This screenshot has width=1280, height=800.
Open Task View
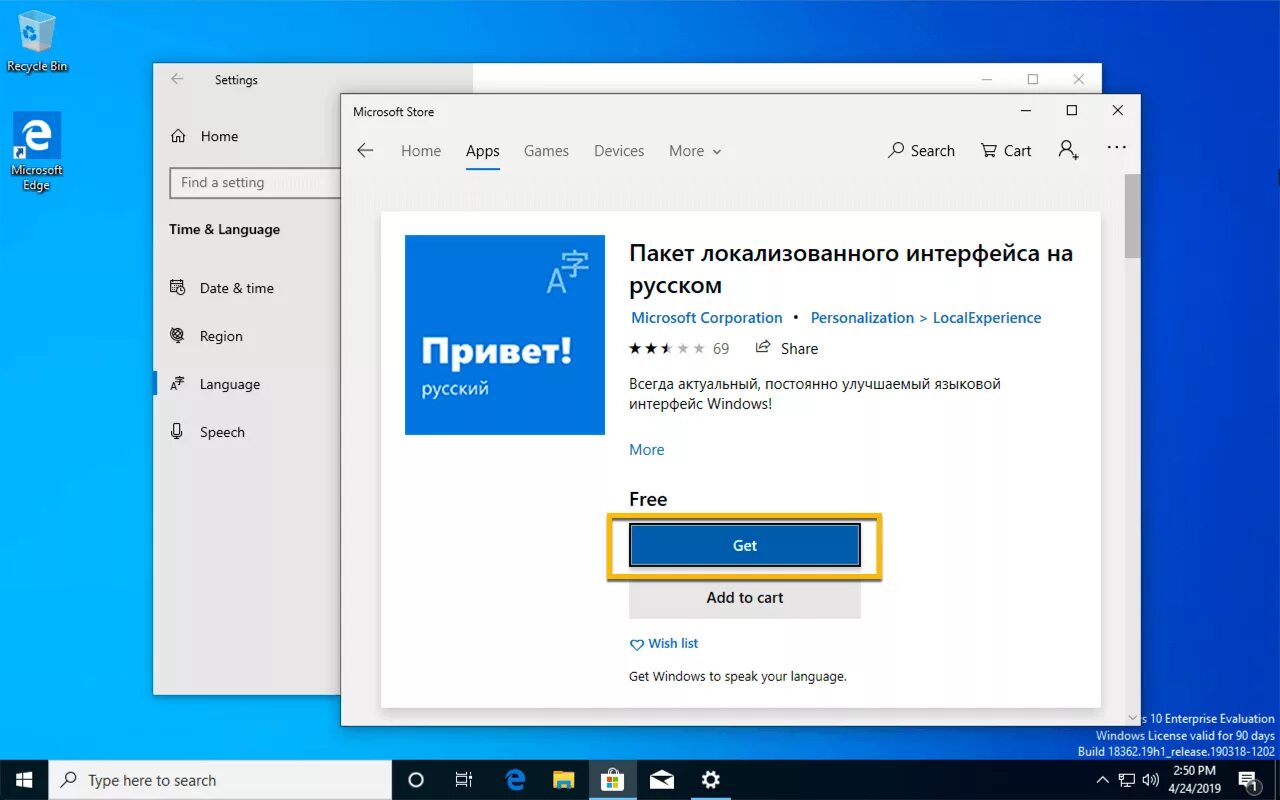[464, 780]
